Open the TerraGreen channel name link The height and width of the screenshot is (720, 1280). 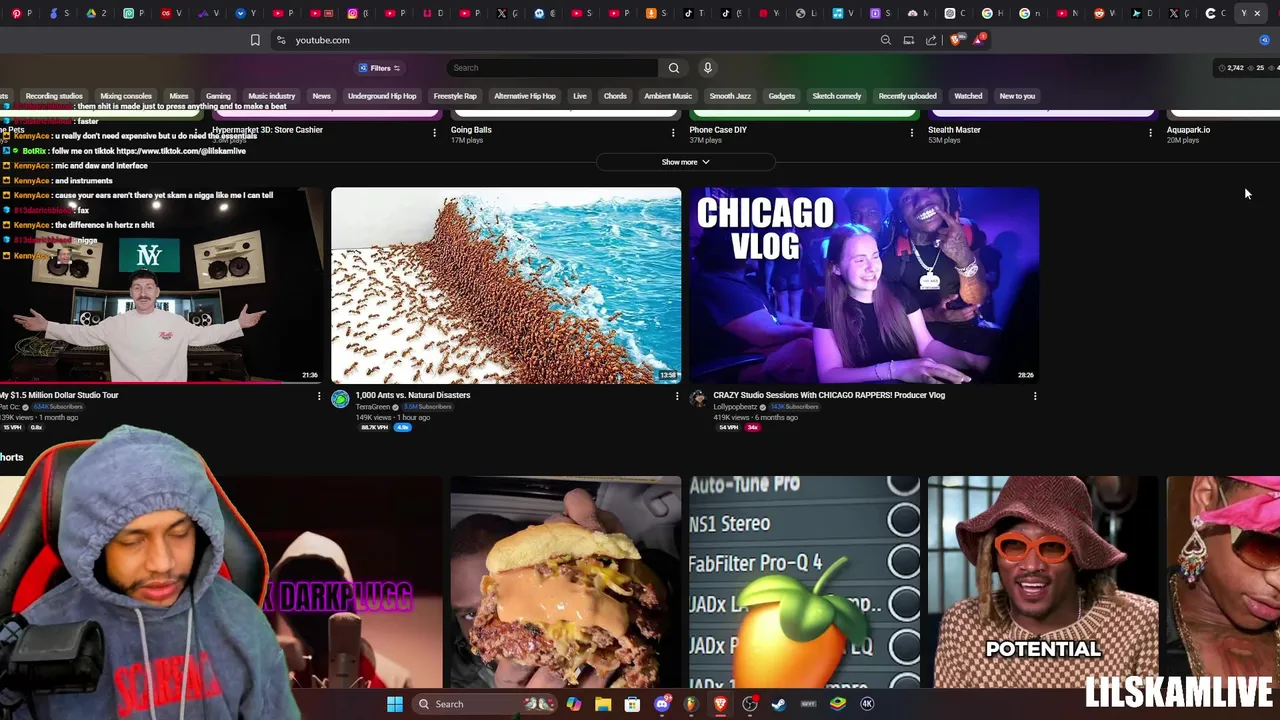tap(373, 407)
